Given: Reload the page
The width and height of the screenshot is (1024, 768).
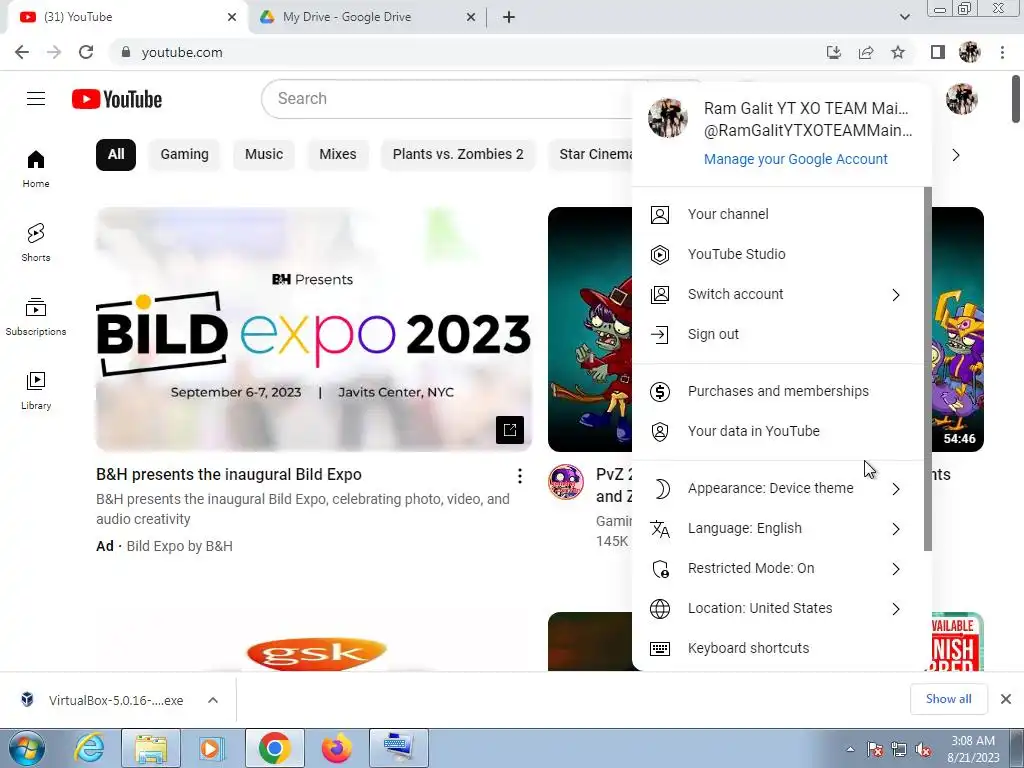Looking at the screenshot, I should coord(86,52).
